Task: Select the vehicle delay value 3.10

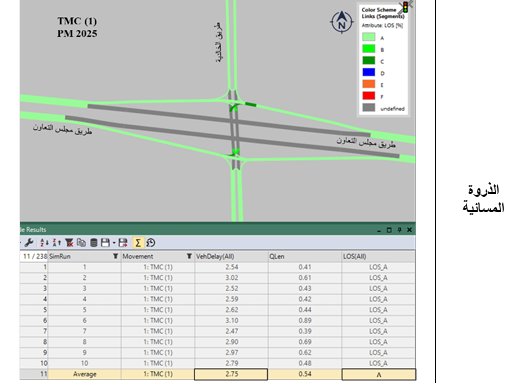Action: click(232, 321)
